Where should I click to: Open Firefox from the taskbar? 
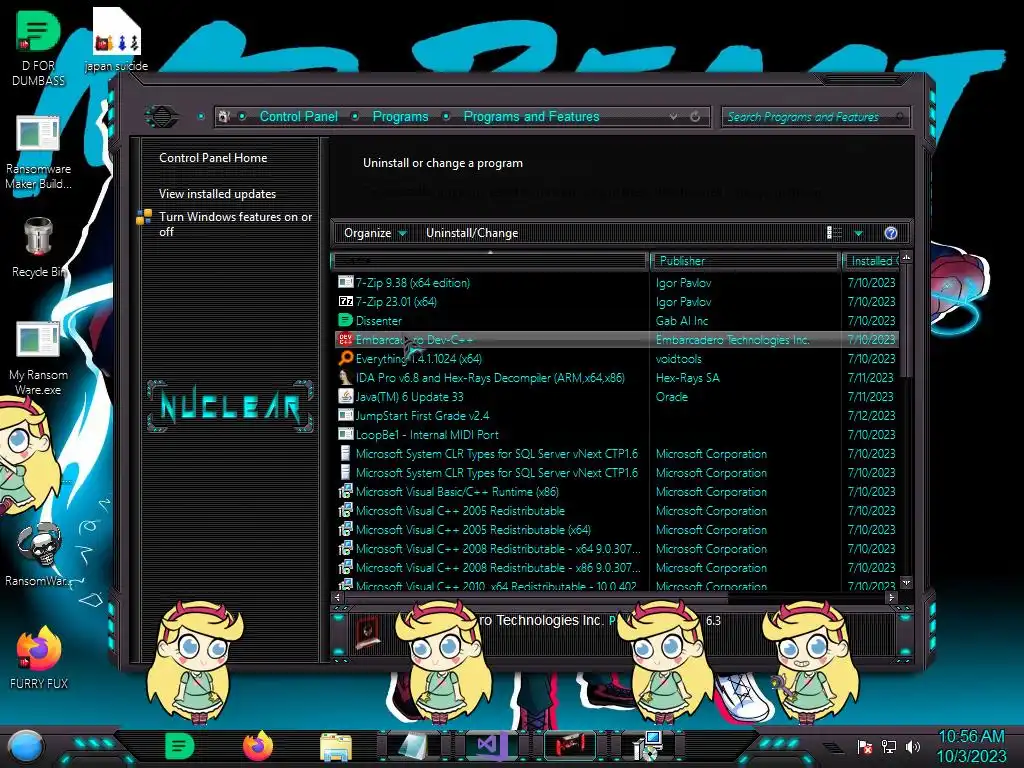point(258,746)
